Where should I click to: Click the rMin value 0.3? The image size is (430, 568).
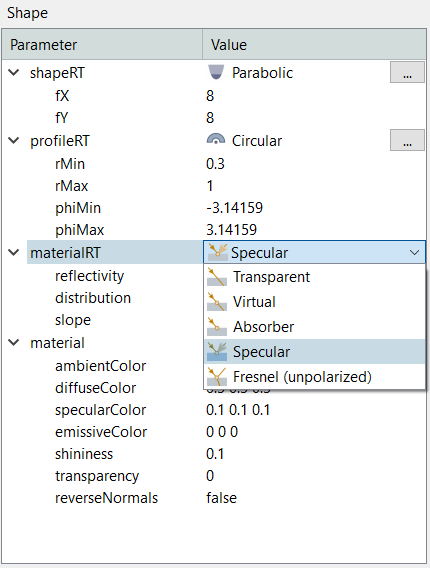(215, 164)
